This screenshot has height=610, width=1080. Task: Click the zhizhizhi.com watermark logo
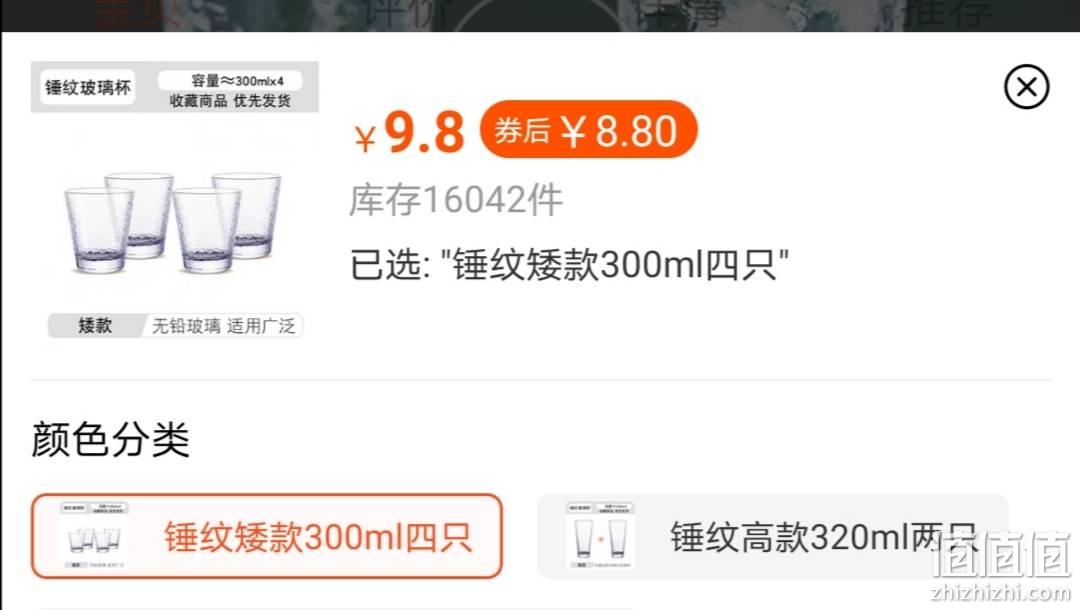coord(1000,566)
